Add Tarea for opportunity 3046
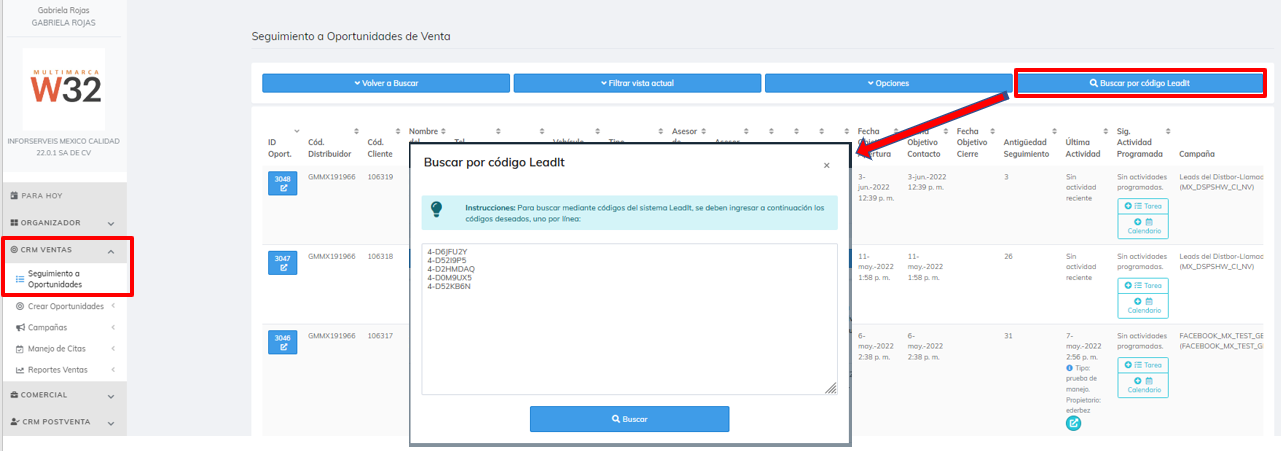The image size is (1281, 451). pos(1142,365)
